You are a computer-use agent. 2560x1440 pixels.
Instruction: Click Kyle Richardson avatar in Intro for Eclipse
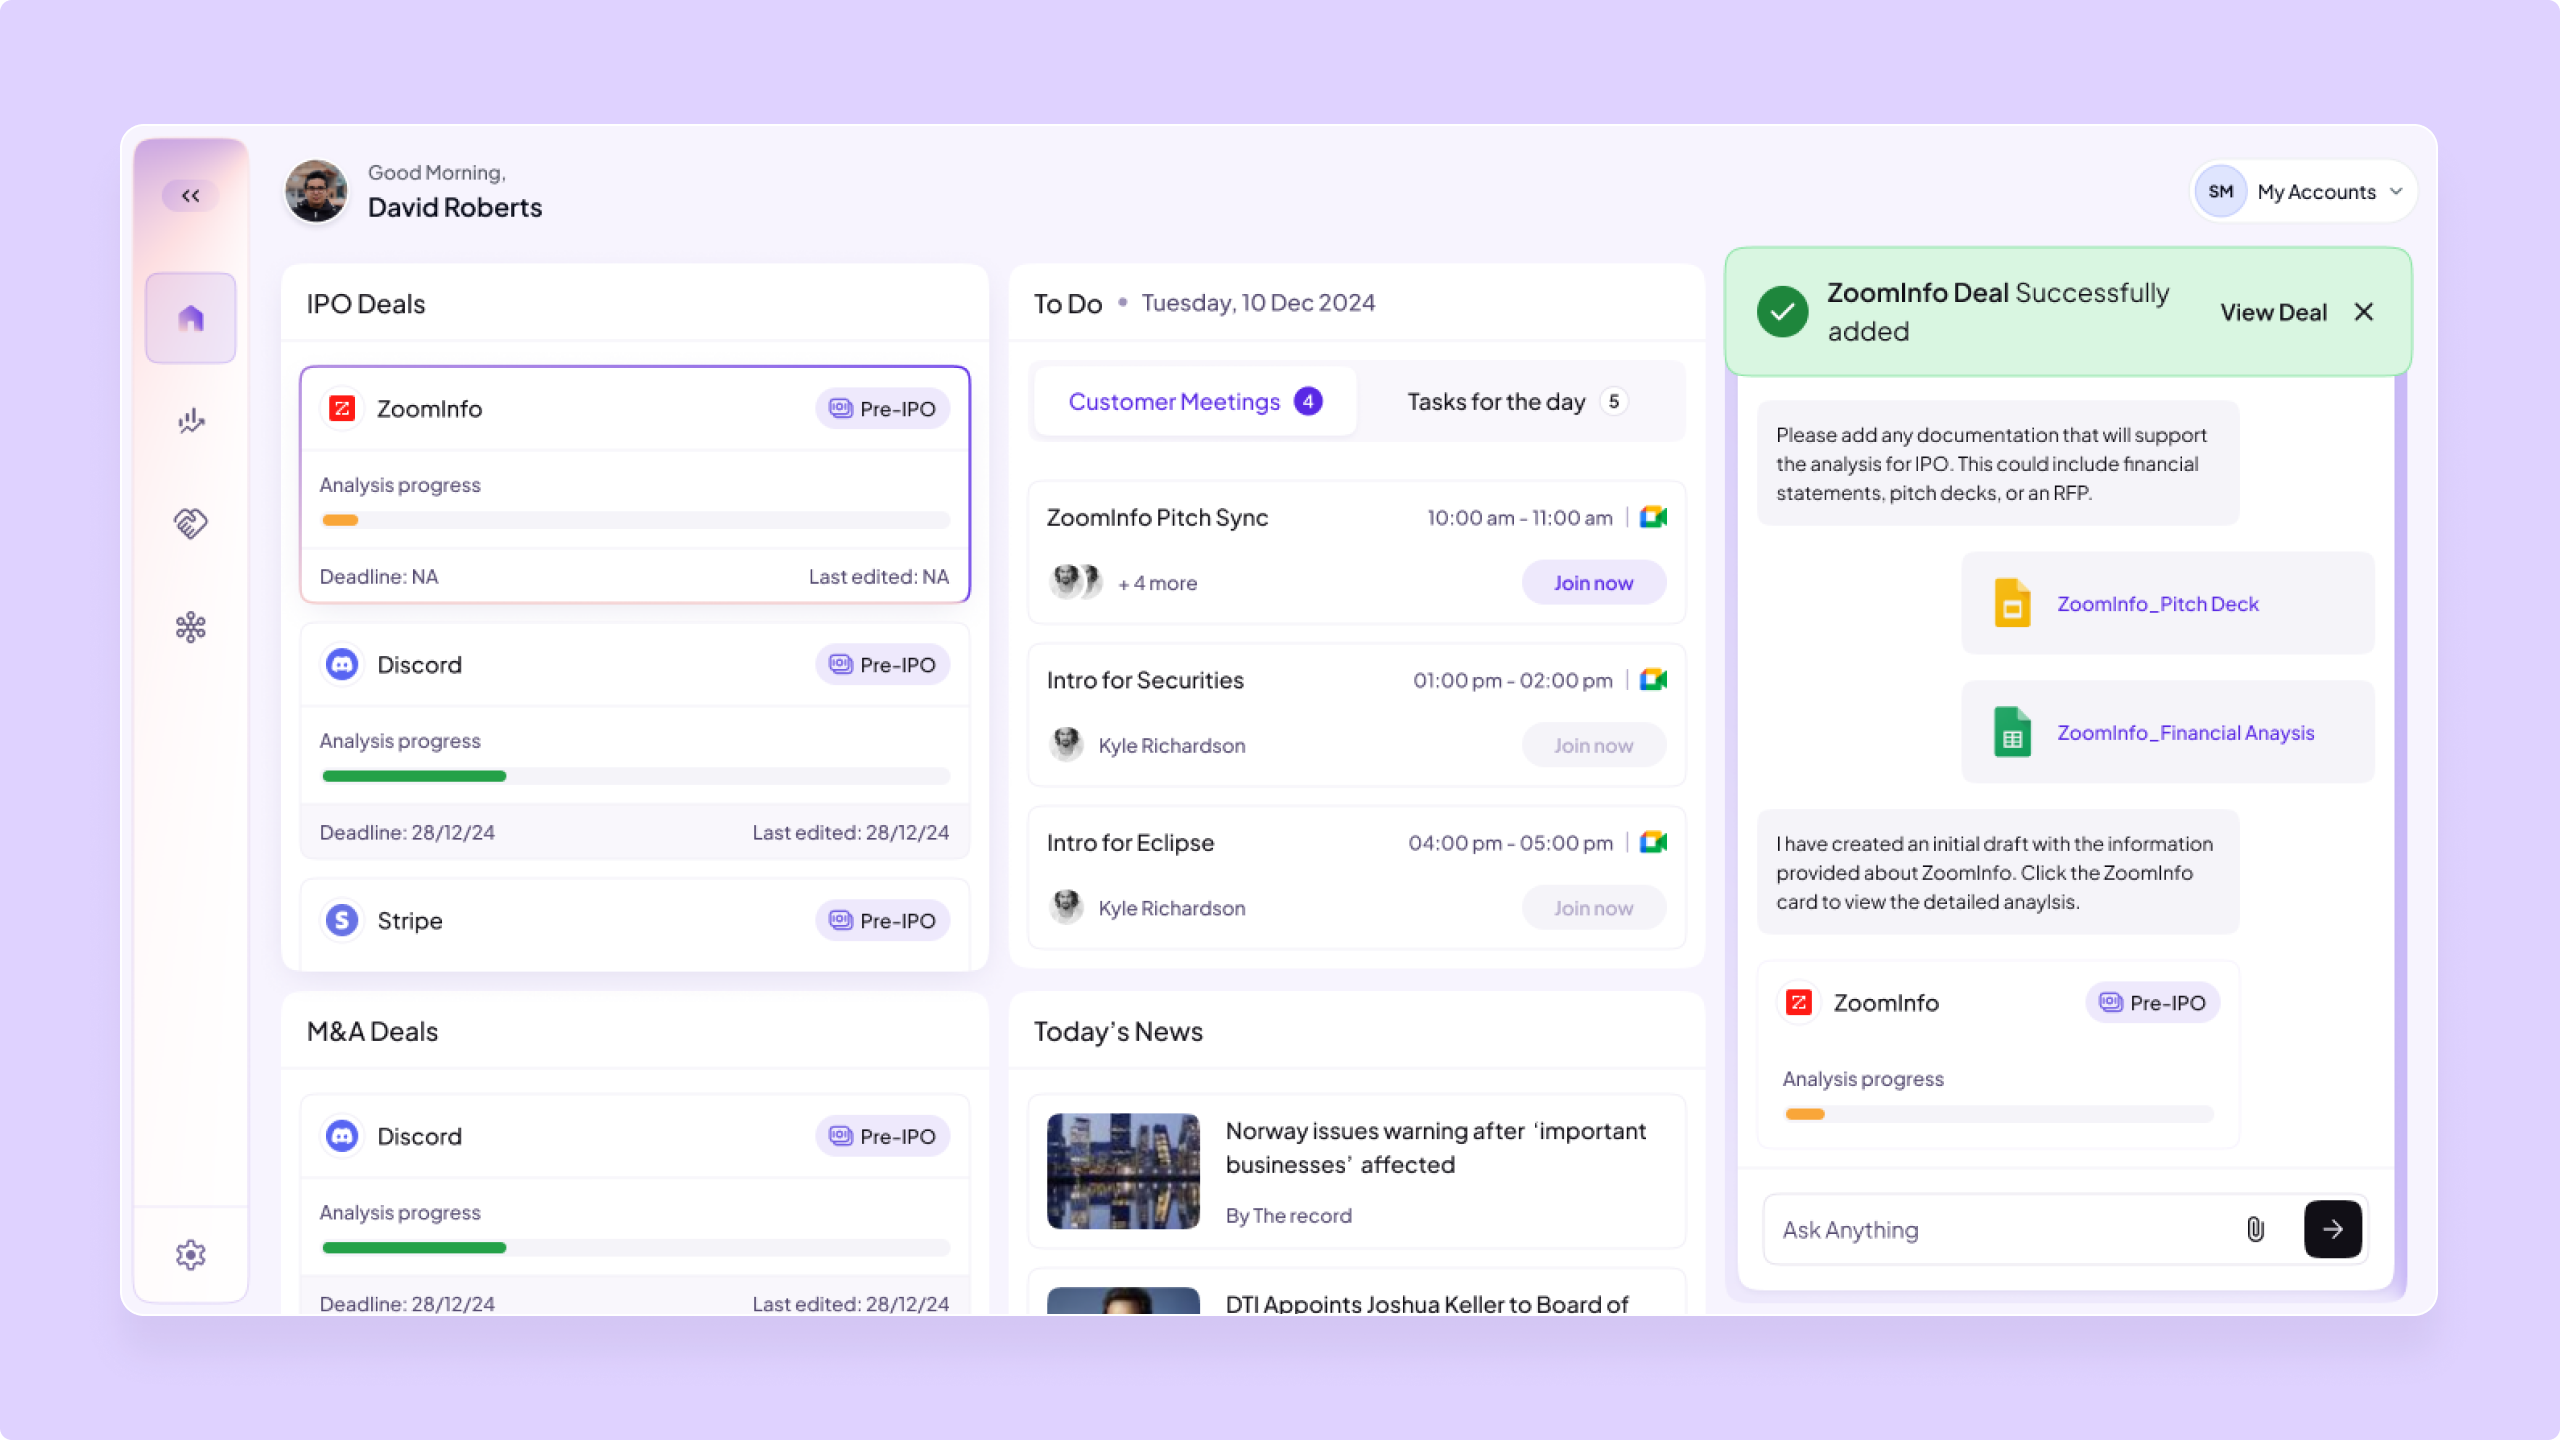[x=1066, y=907]
